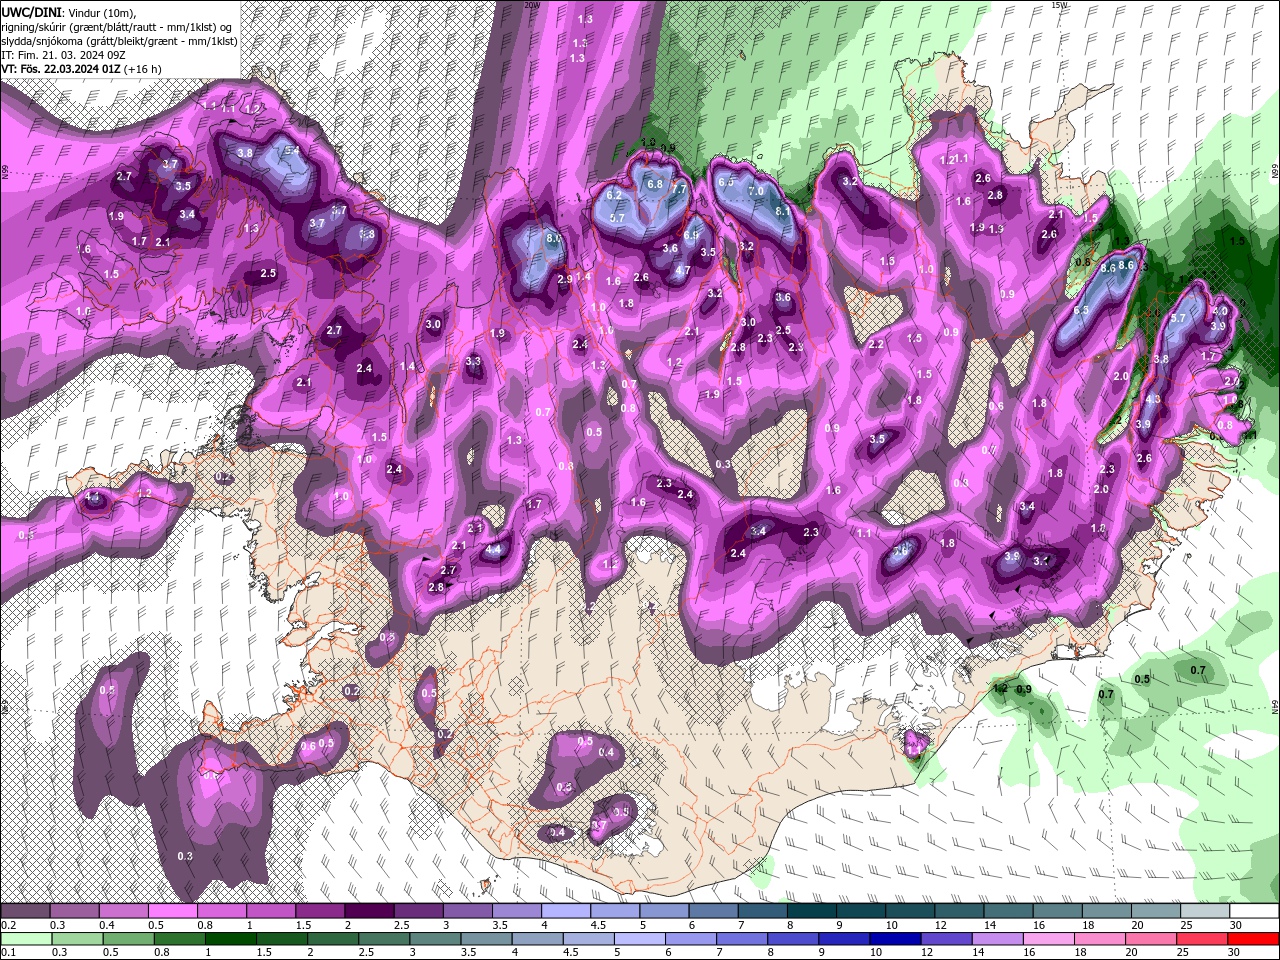Viewport: 1280px width, 960px height.
Task: Click the '6.9' precipitation value on the map
Action: pyautogui.click(x=691, y=236)
